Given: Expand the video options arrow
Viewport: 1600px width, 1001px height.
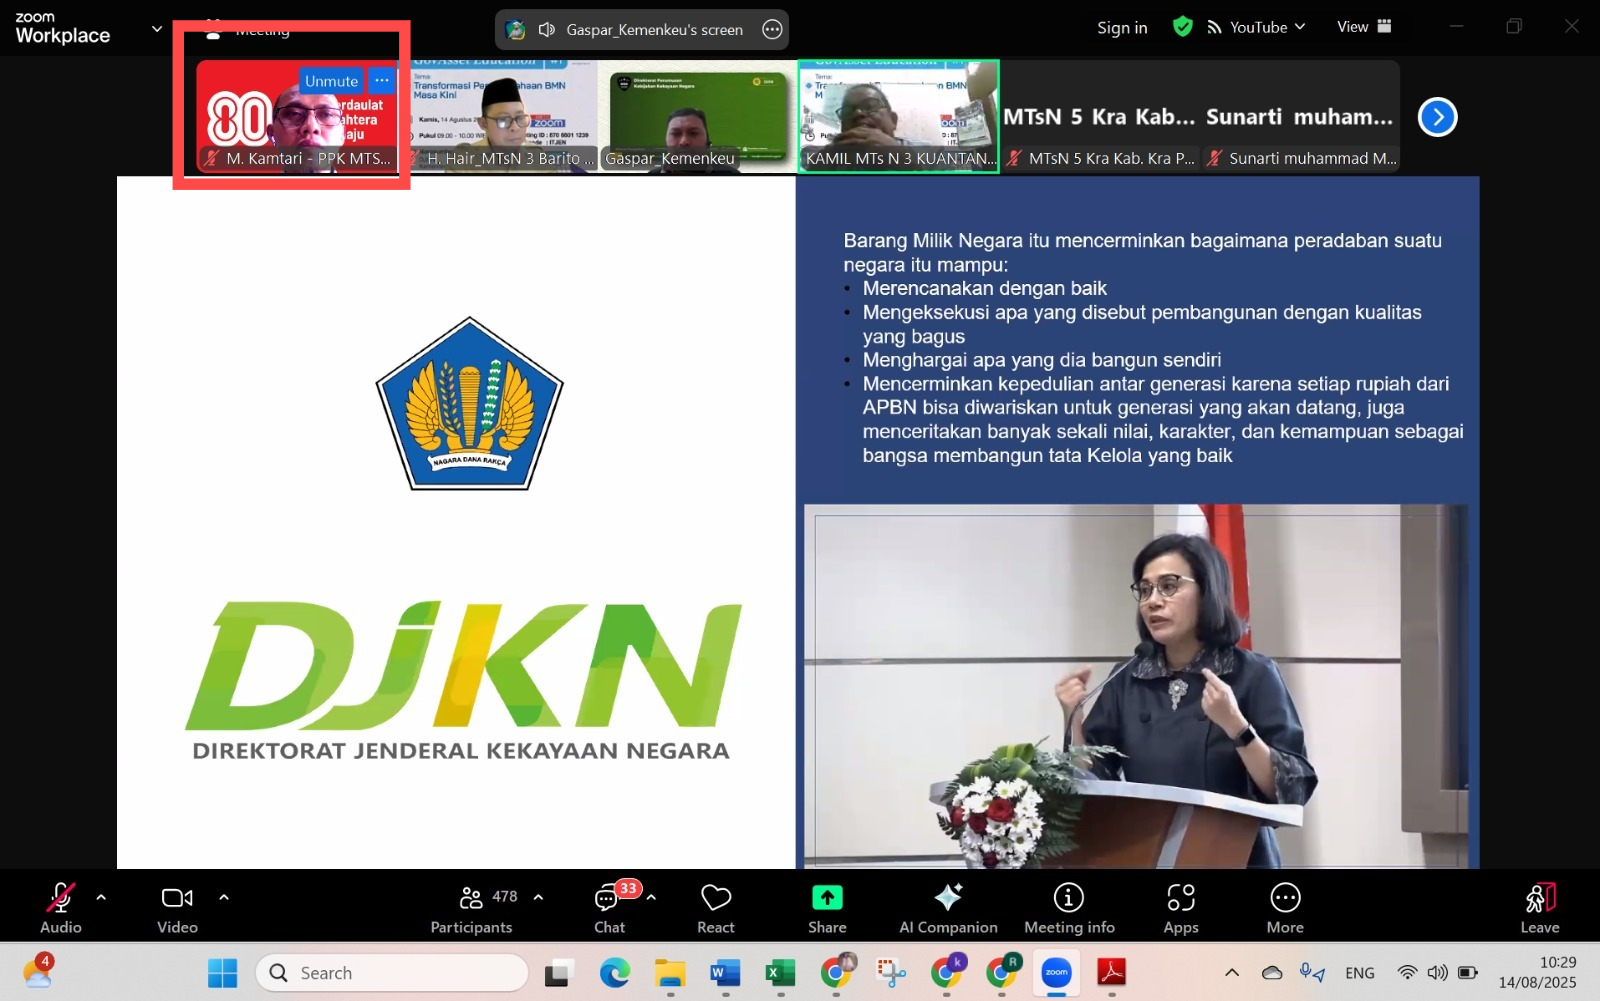Looking at the screenshot, I should coord(224,898).
